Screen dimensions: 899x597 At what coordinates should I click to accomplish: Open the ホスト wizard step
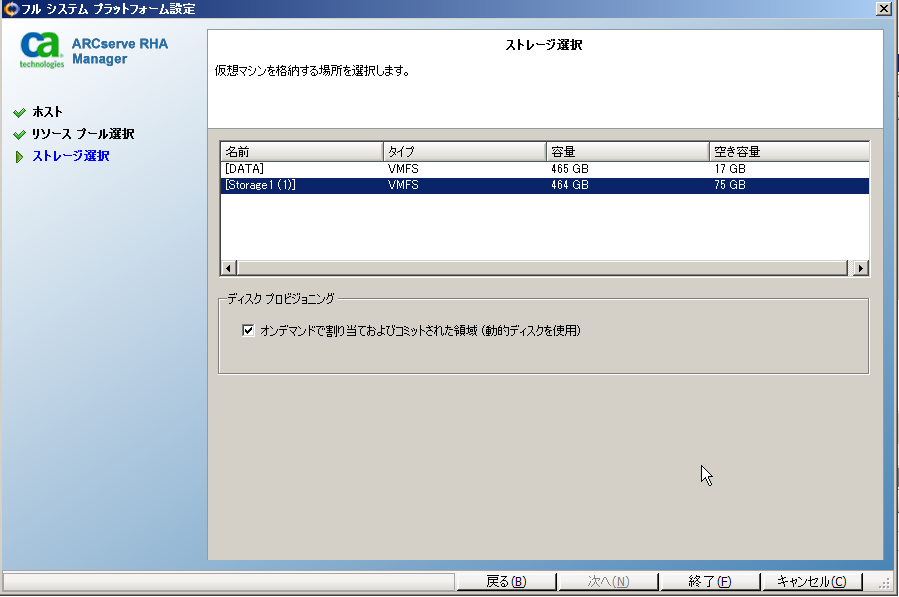point(47,112)
